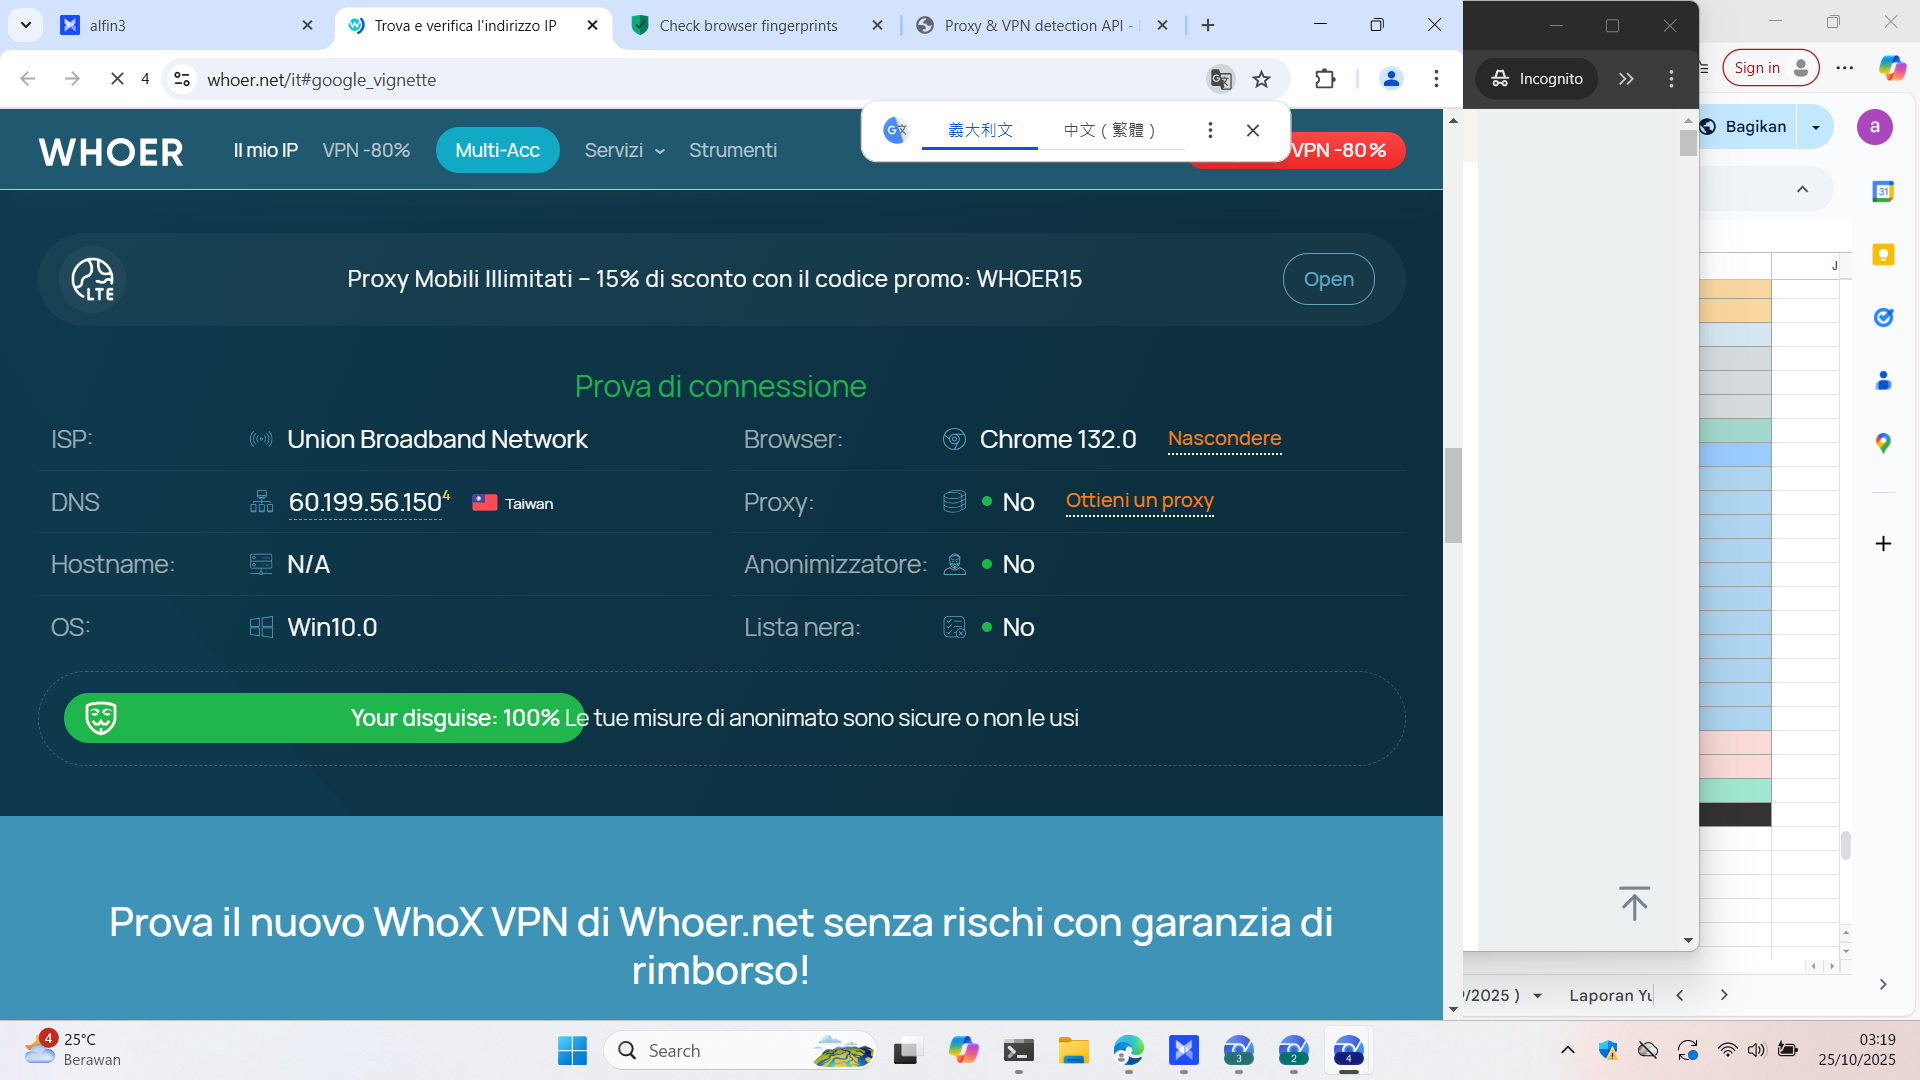Open the Windows Start menu
Image resolution: width=1920 pixels, height=1080 pixels.
572,1051
